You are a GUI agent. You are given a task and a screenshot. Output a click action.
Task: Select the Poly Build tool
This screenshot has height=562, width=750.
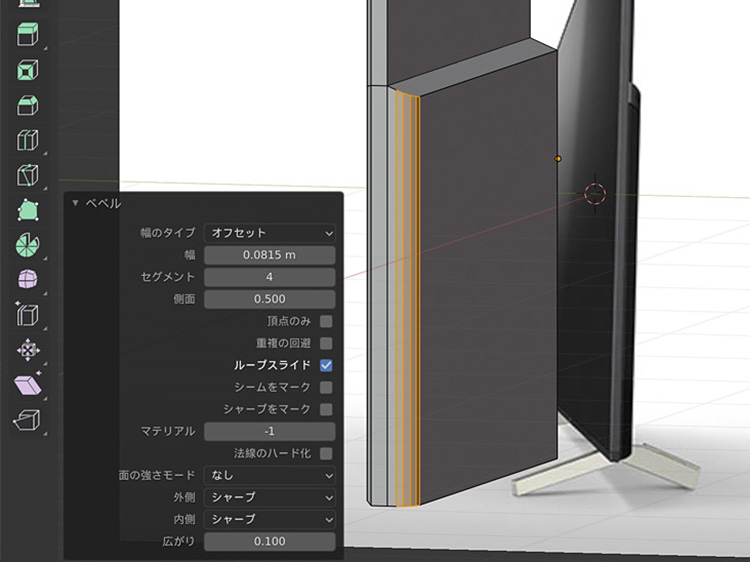28,211
